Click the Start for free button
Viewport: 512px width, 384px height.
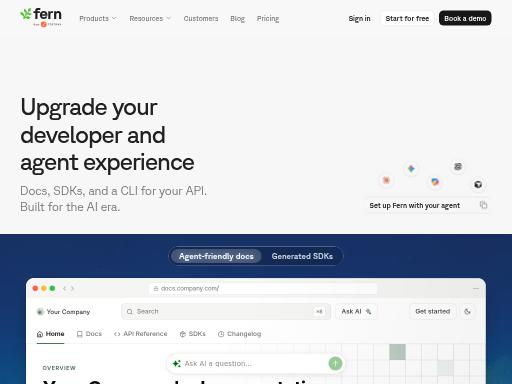tap(407, 18)
